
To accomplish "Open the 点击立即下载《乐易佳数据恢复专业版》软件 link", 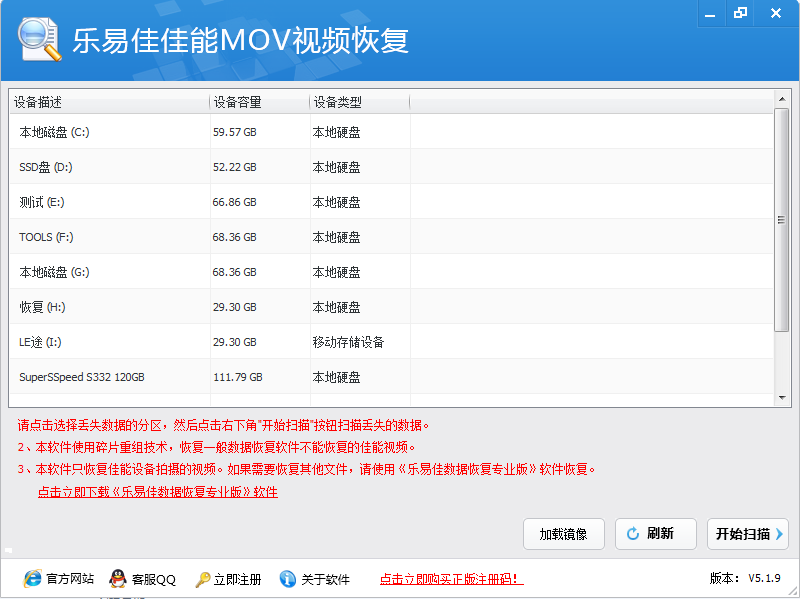I will tap(158, 492).
